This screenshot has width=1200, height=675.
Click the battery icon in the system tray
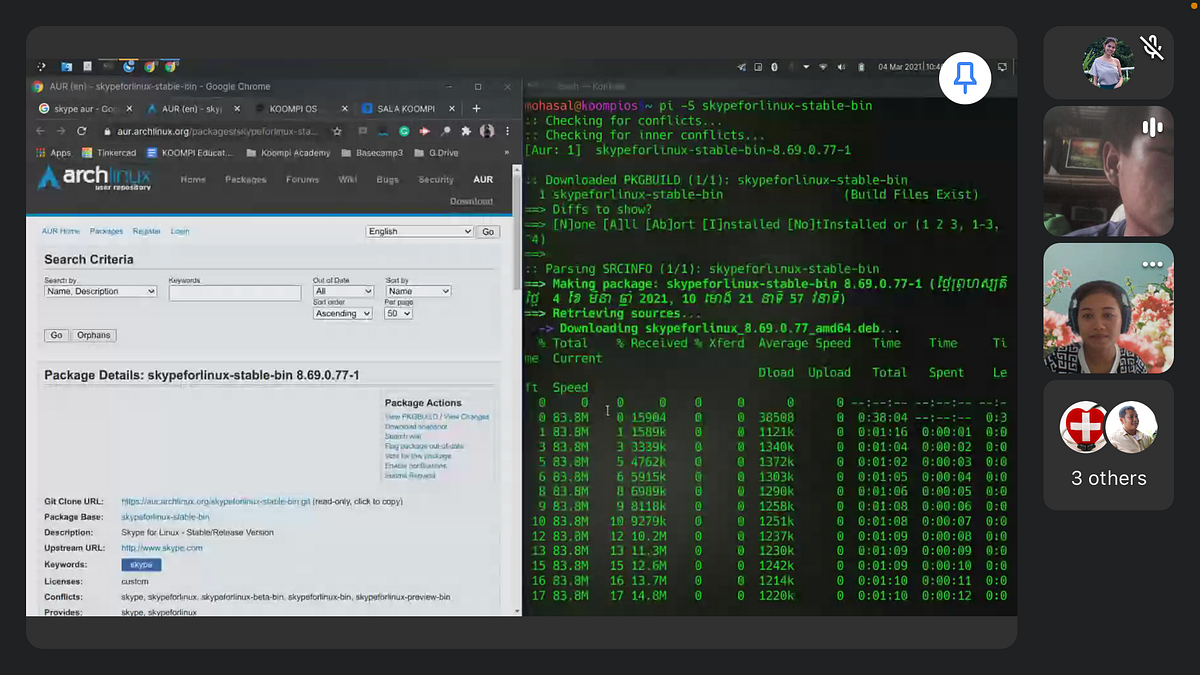[861, 67]
